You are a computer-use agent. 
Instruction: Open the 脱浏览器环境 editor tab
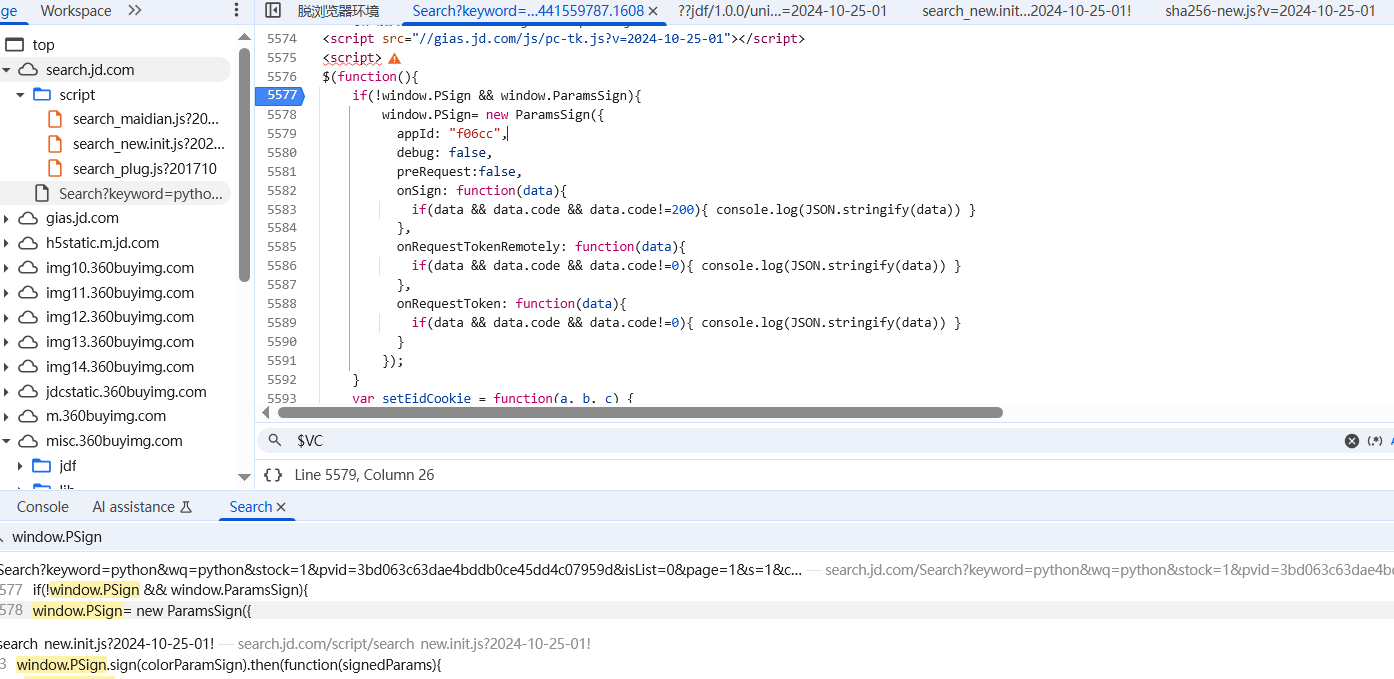tap(339, 11)
